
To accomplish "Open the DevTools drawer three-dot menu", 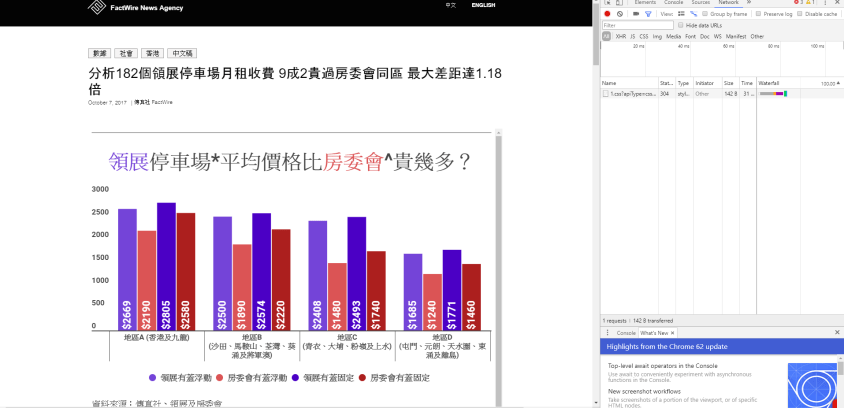I will (x=607, y=332).
